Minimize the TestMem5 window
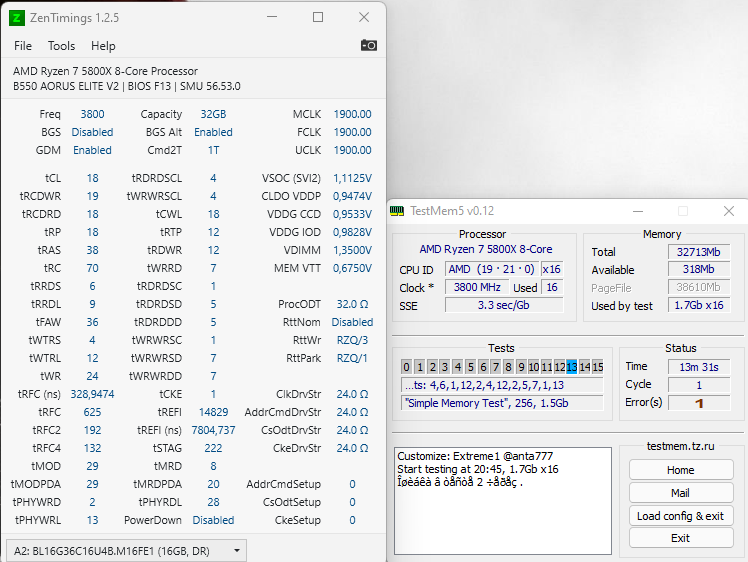748x562 pixels. (638, 211)
